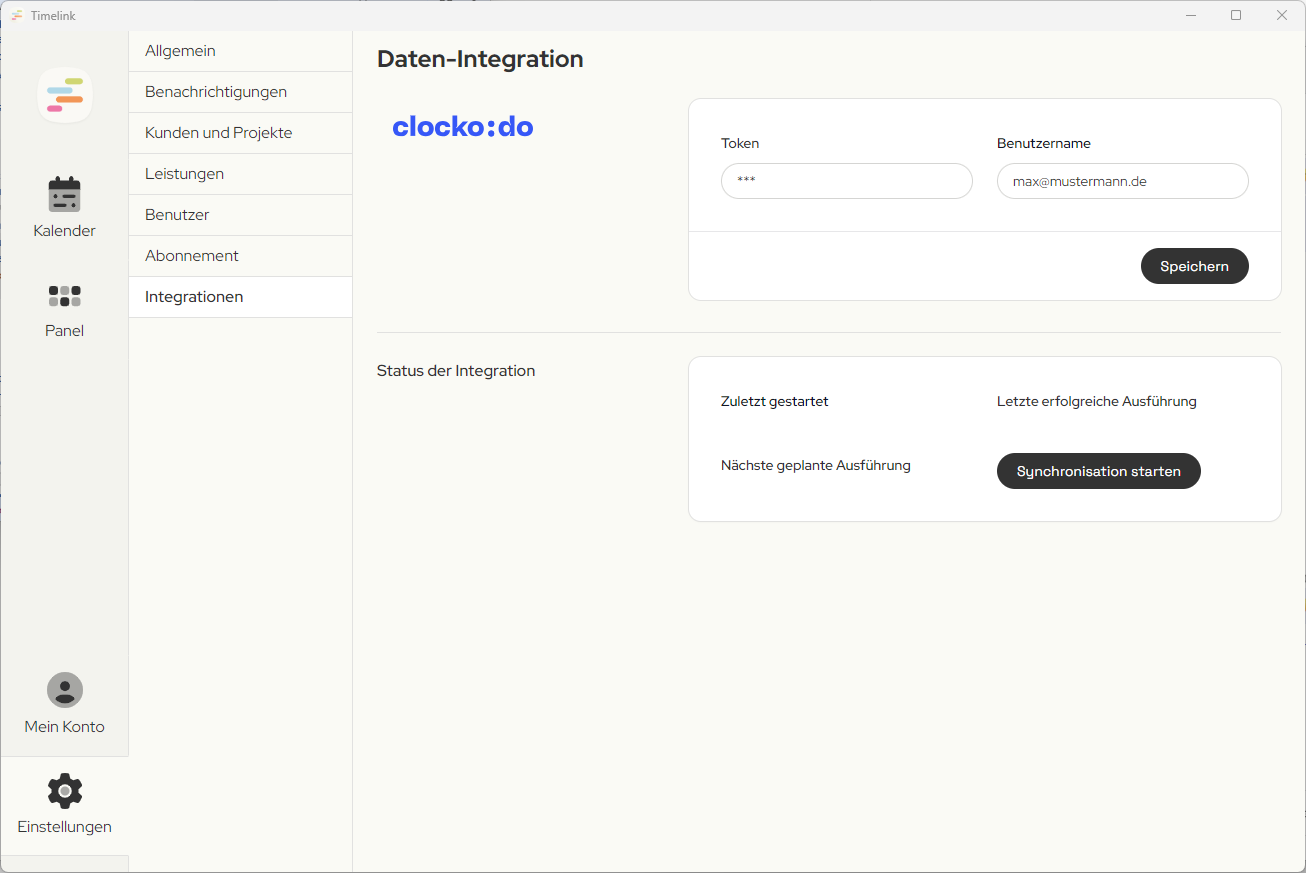Select the Einstellungen gear icon
1306x873 pixels.
coord(65,791)
